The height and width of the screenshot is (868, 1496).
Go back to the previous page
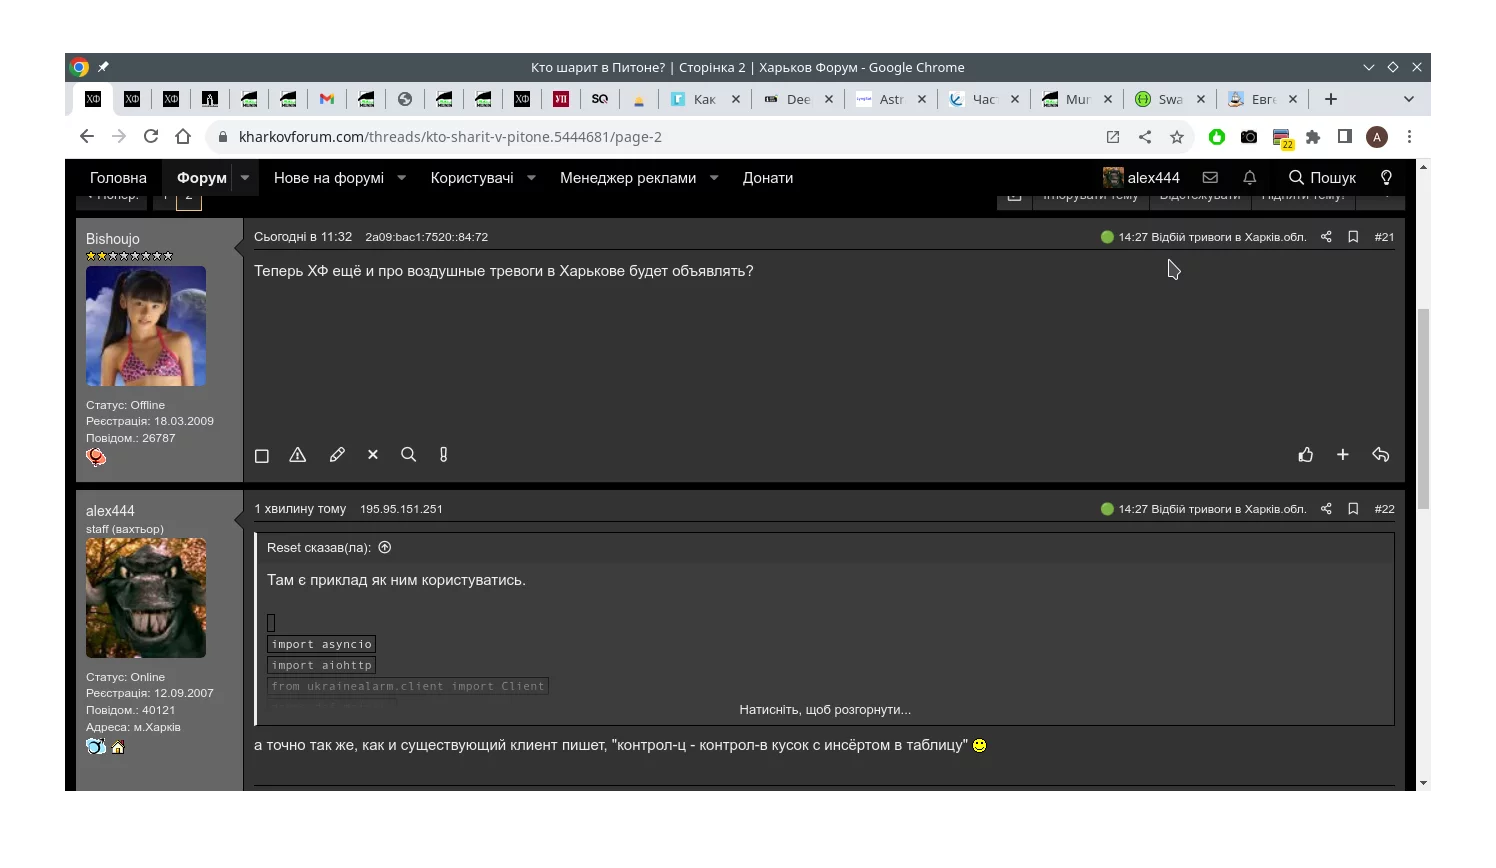point(87,137)
